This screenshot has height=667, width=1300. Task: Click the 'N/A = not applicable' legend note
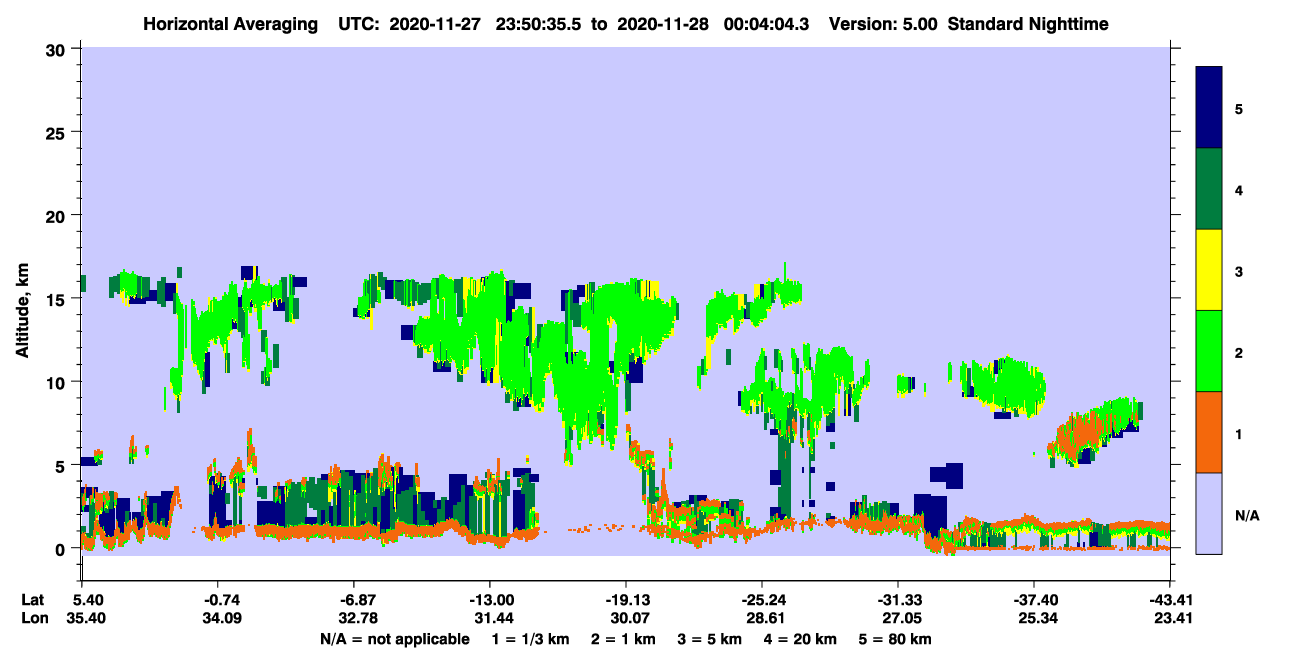tap(394, 639)
